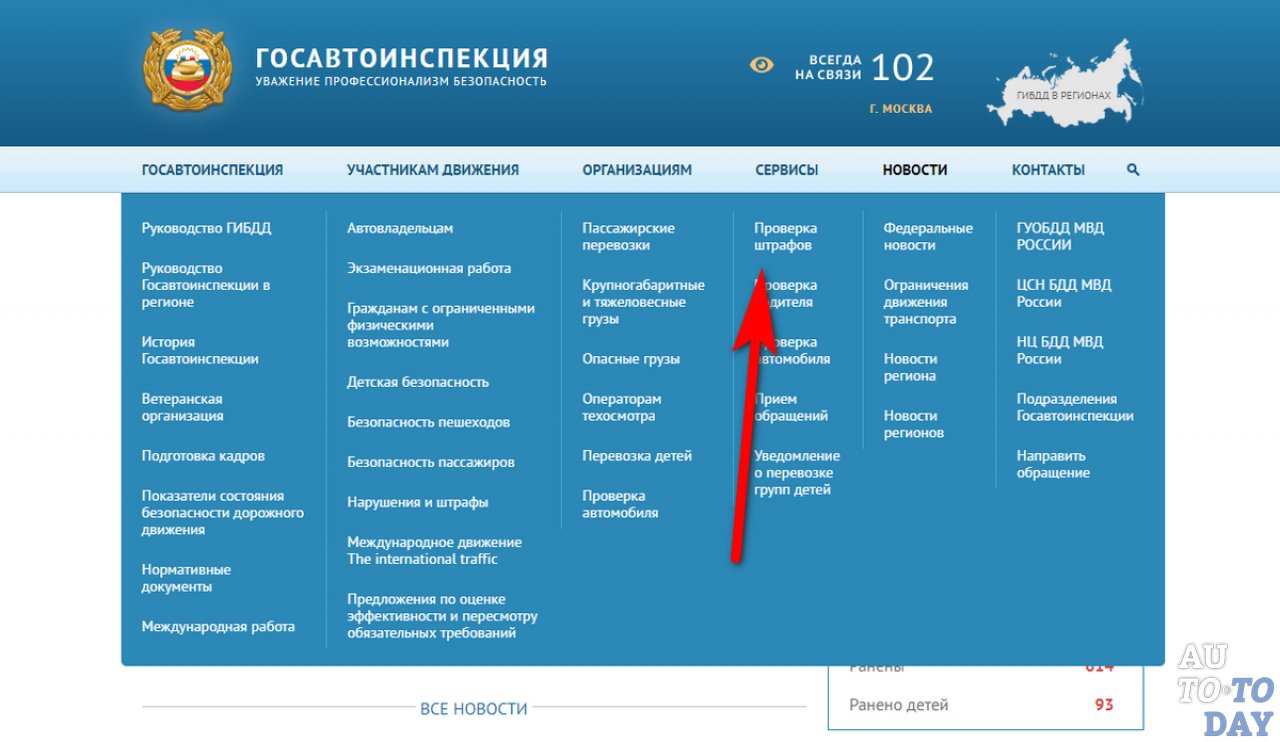Screen dimensions: 1280x742
Task: Open Федеральные новости link
Action: [x=928, y=236]
